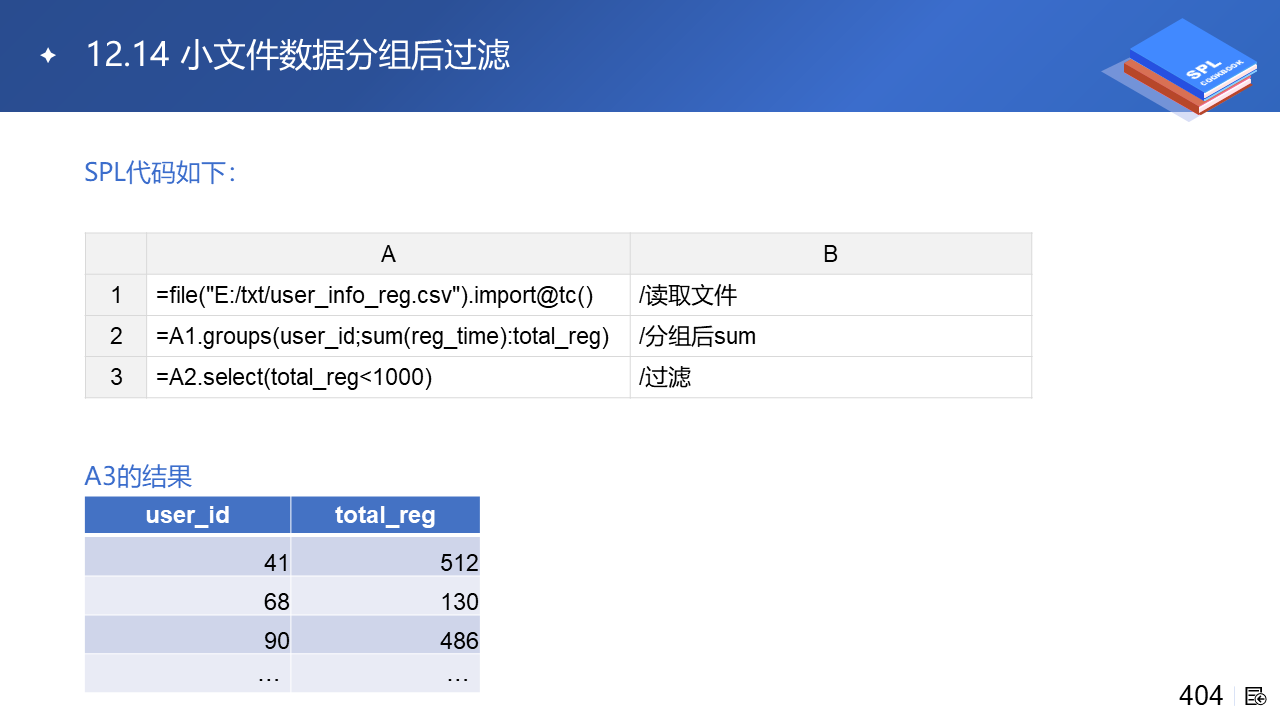Click the total_reg value 512
Image resolution: width=1280 pixels, height=720 pixels.
tap(459, 563)
